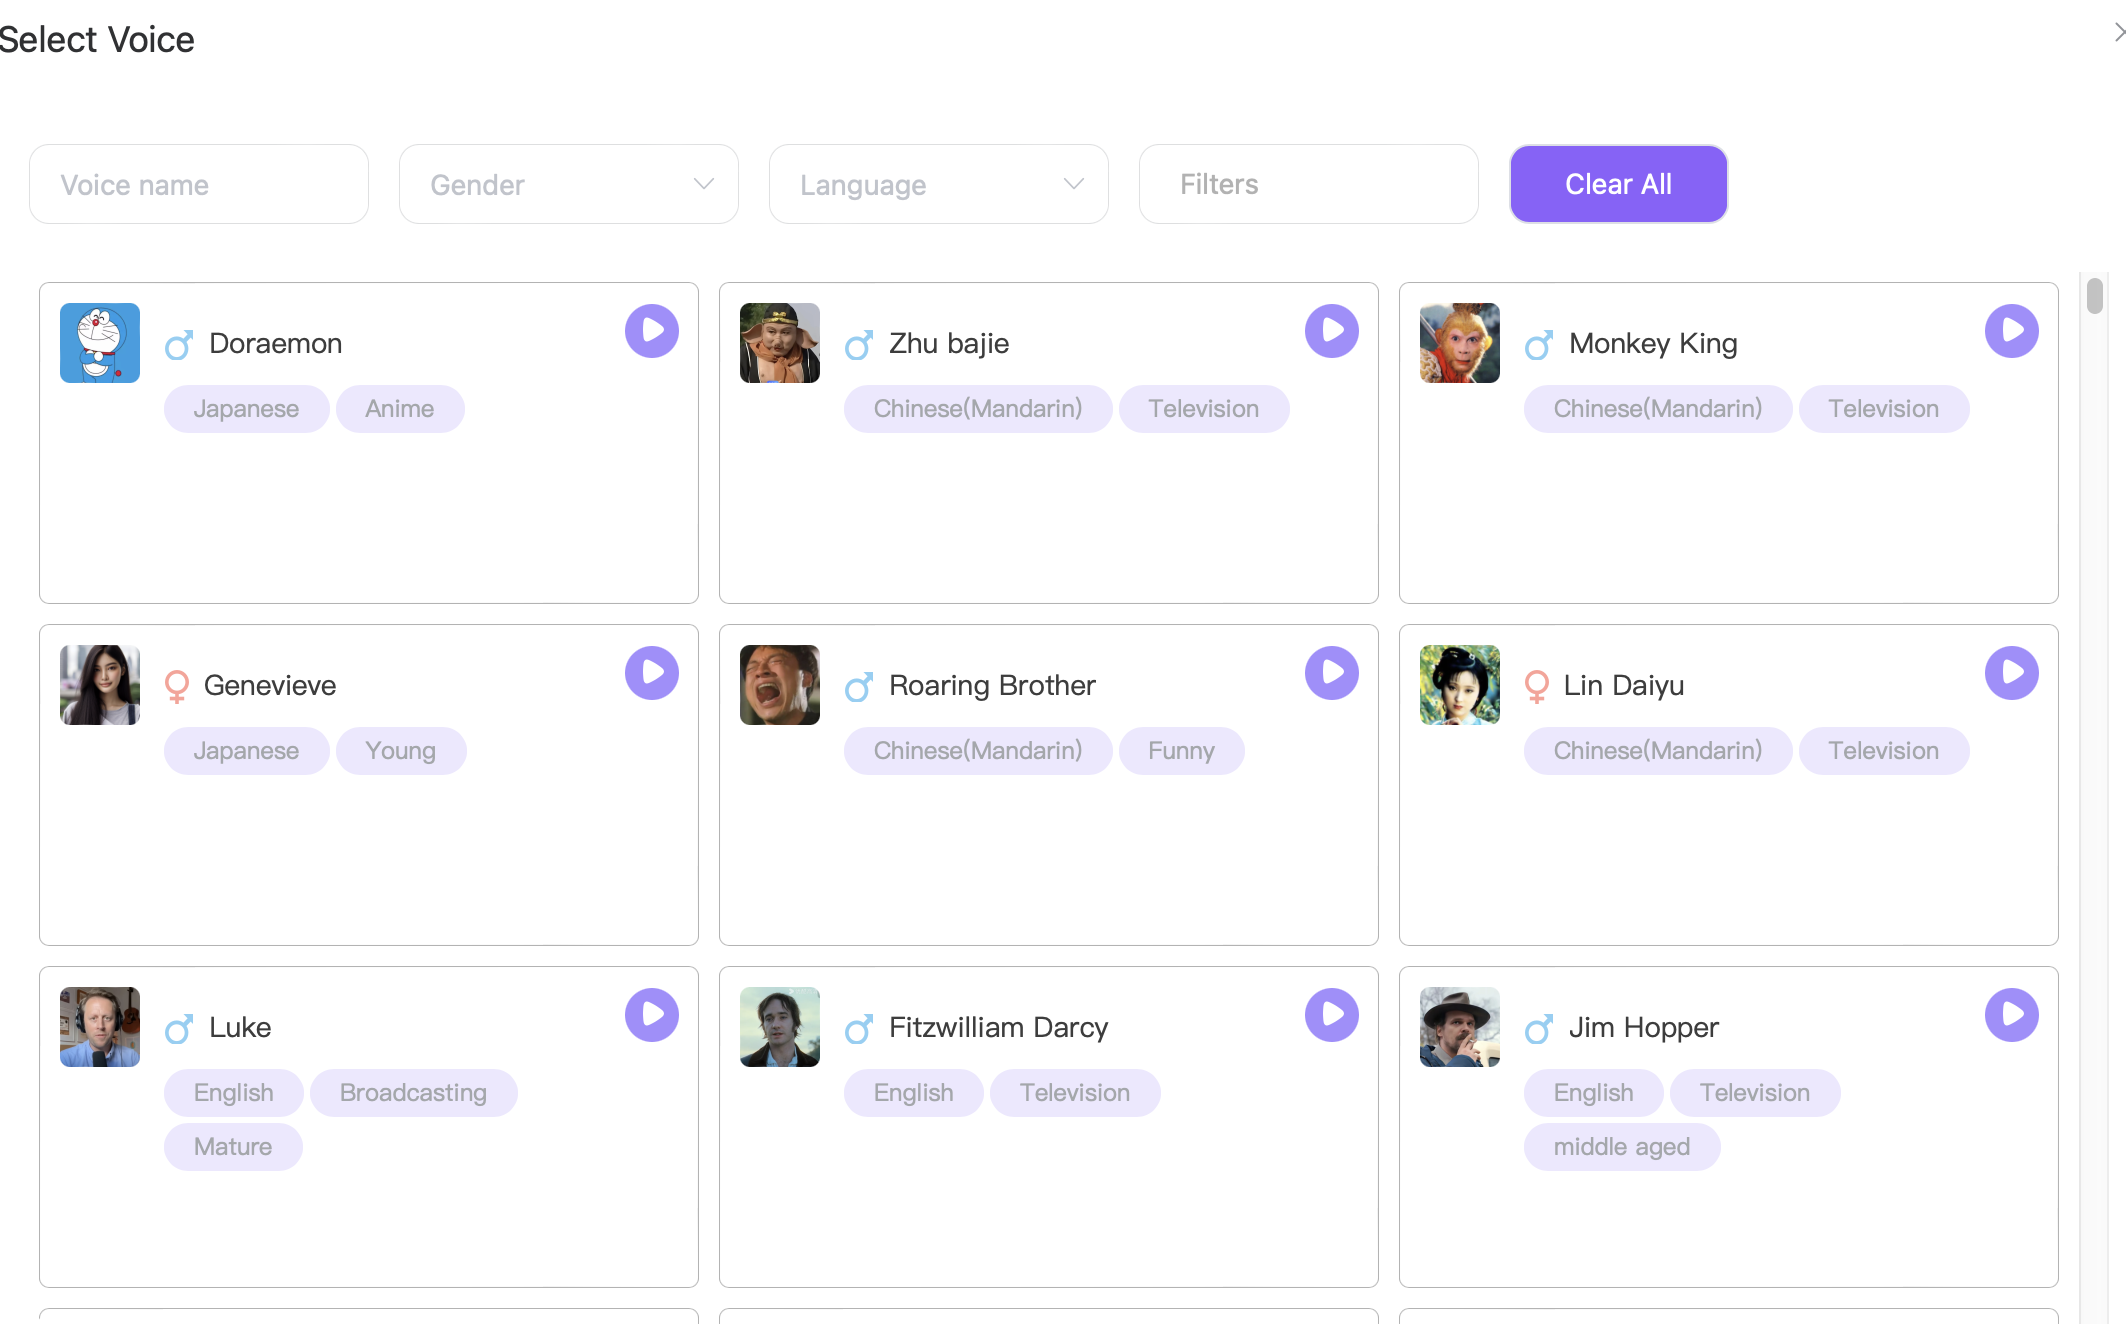
Task: Play the Genevieve voice sample
Action: [x=651, y=673]
